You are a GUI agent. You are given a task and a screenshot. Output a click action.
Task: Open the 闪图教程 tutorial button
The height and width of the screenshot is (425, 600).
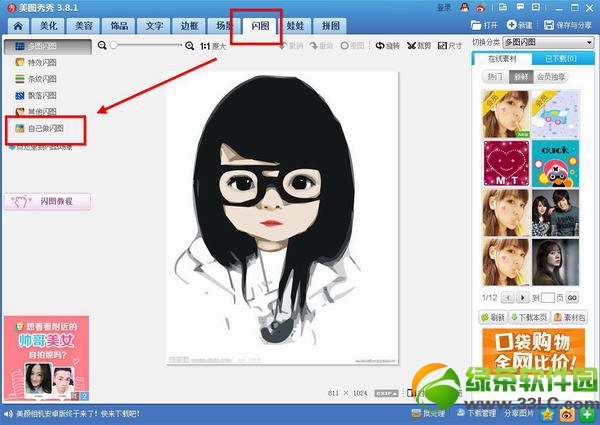tap(47, 201)
